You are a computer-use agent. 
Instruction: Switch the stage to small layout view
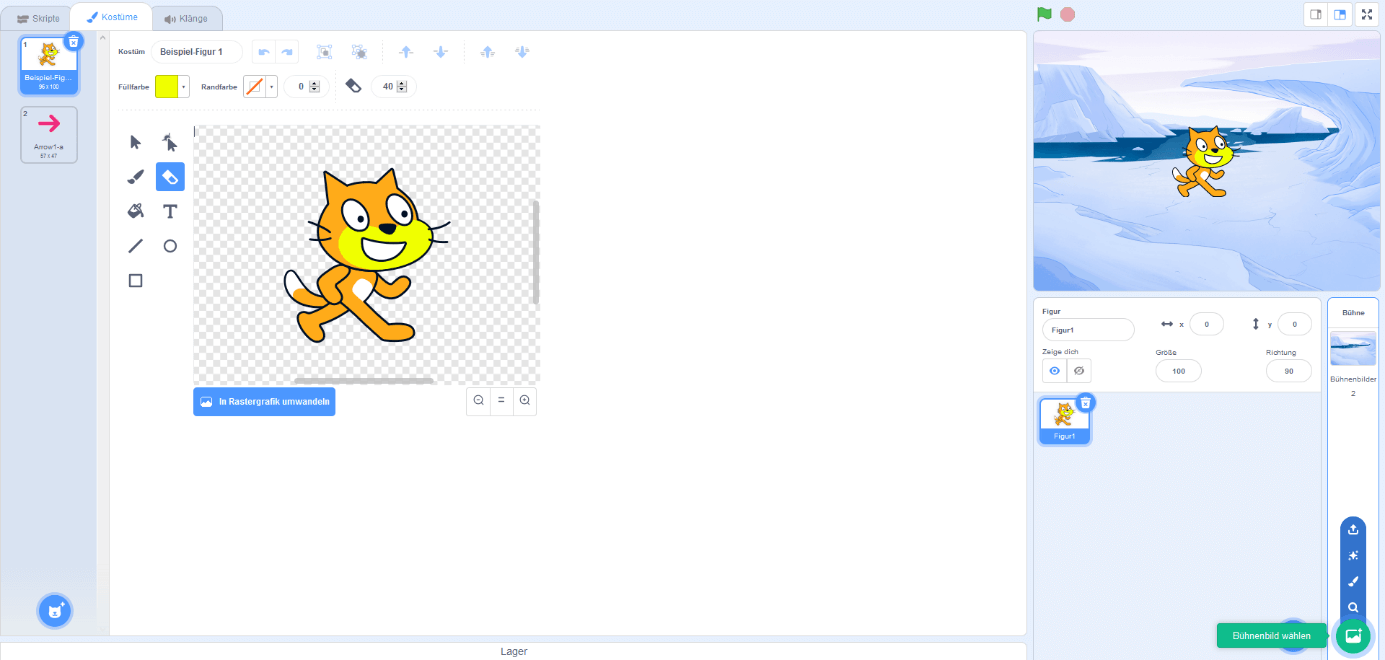(1314, 15)
